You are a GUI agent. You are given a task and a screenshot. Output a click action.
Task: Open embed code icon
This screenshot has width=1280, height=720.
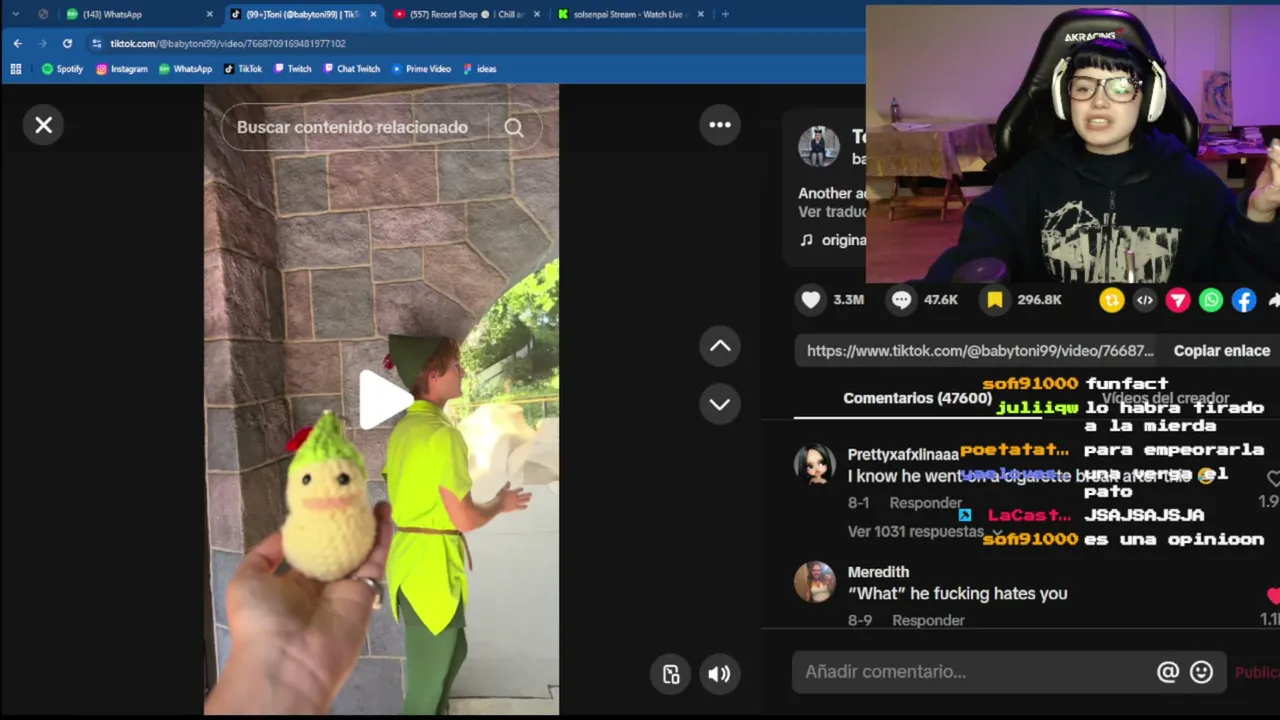(1145, 300)
